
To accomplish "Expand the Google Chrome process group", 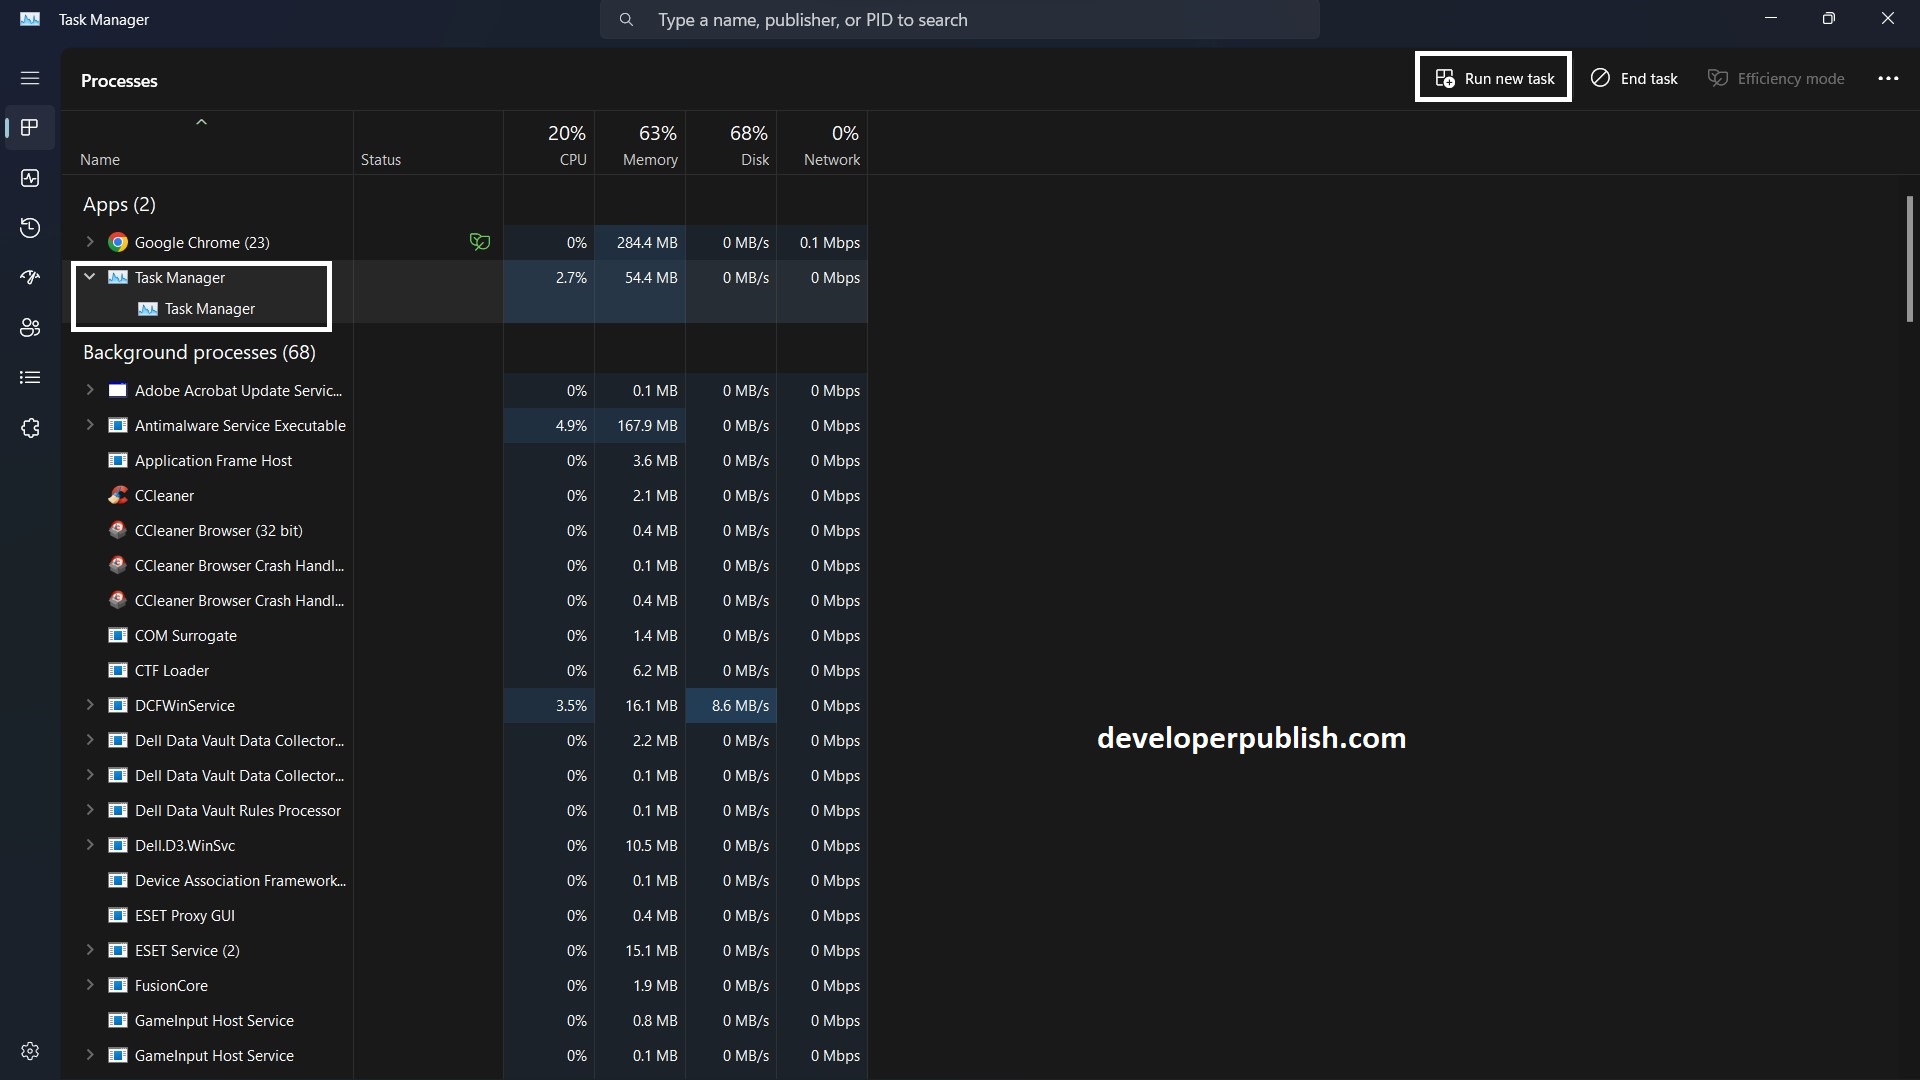I will [x=90, y=242].
